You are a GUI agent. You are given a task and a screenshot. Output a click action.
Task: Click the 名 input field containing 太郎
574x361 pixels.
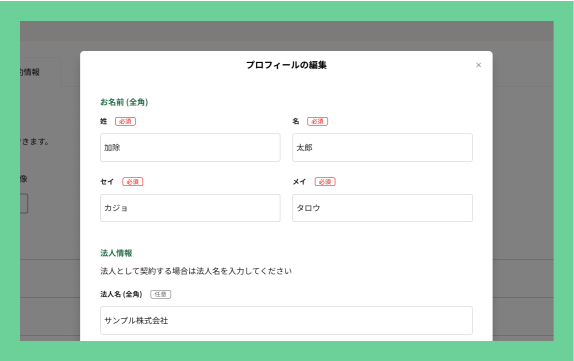point(382,148)
